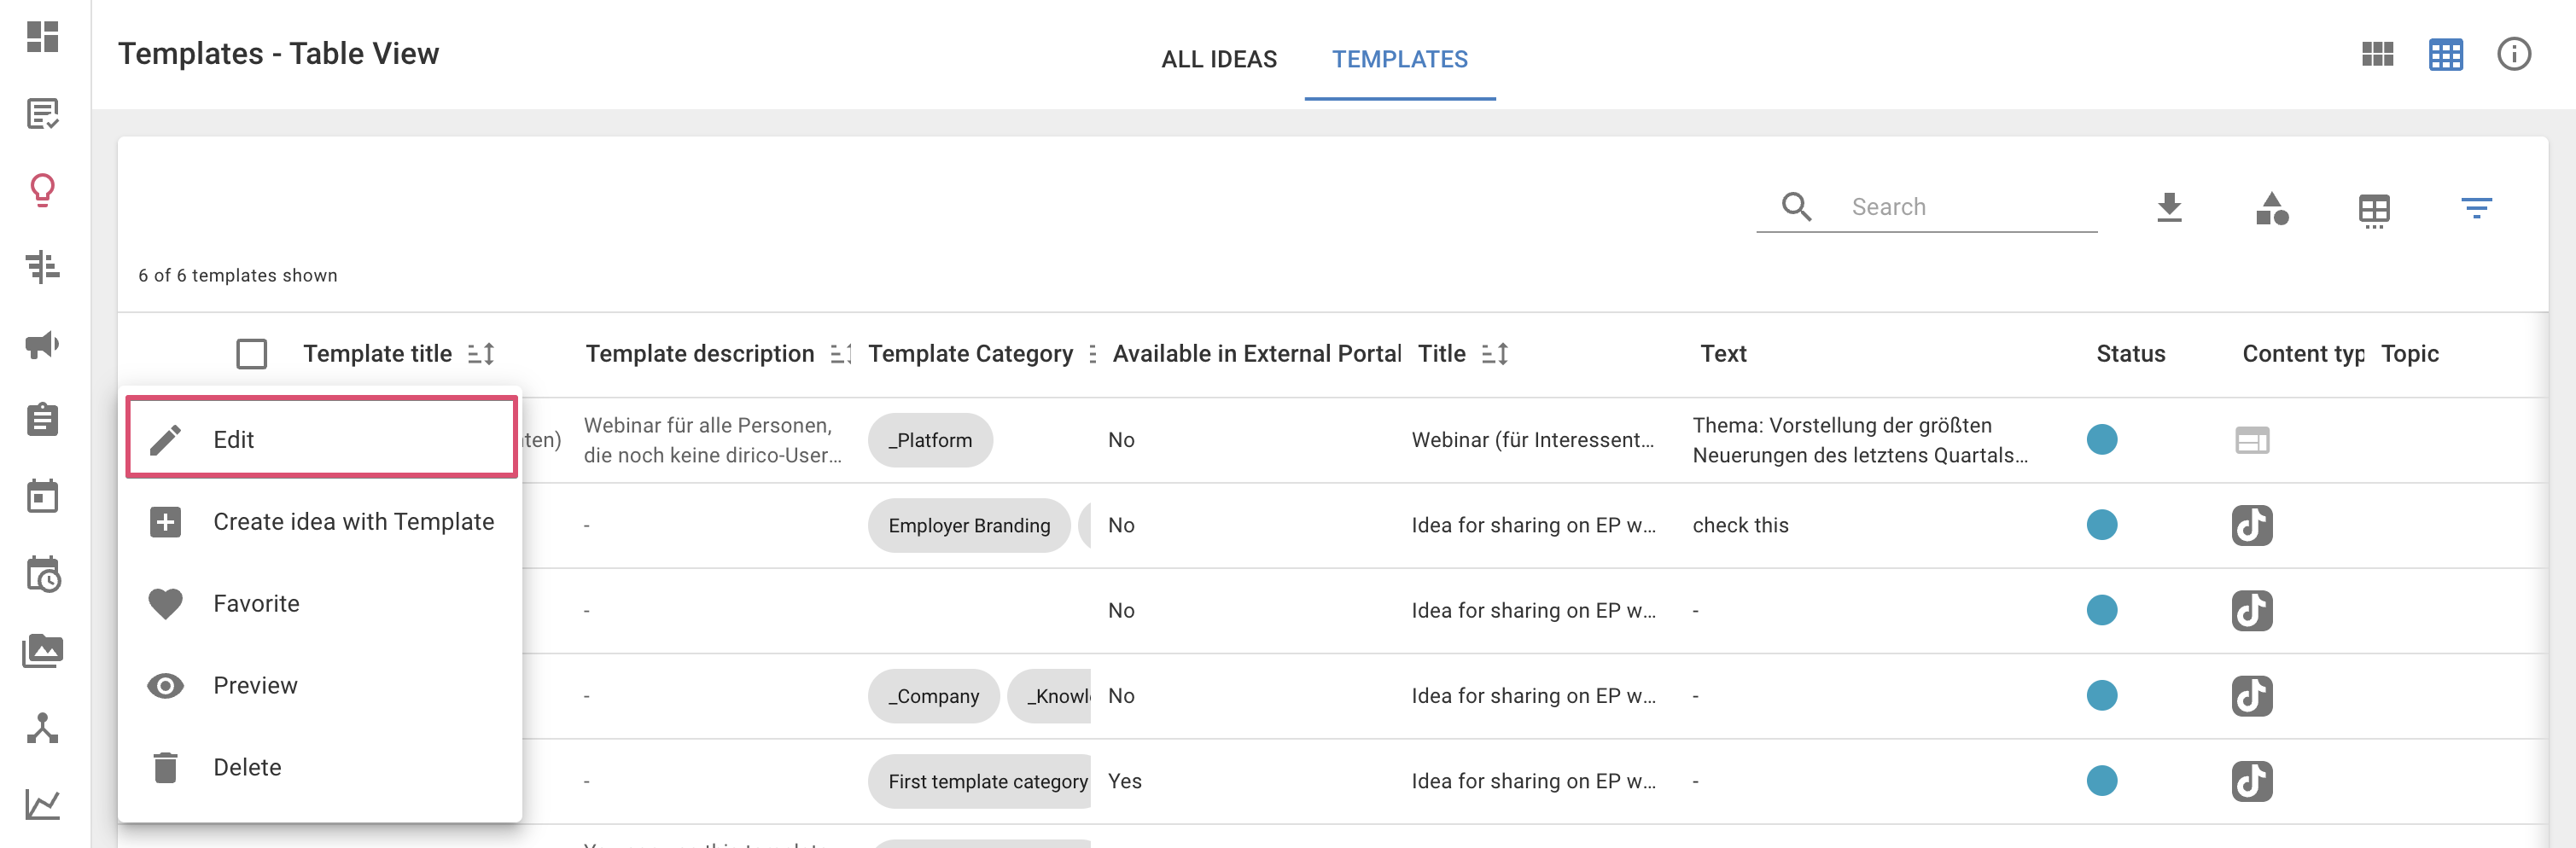Click the status dot in the 'check this' row
2576x848 pixels.
tap(2101, 524)
